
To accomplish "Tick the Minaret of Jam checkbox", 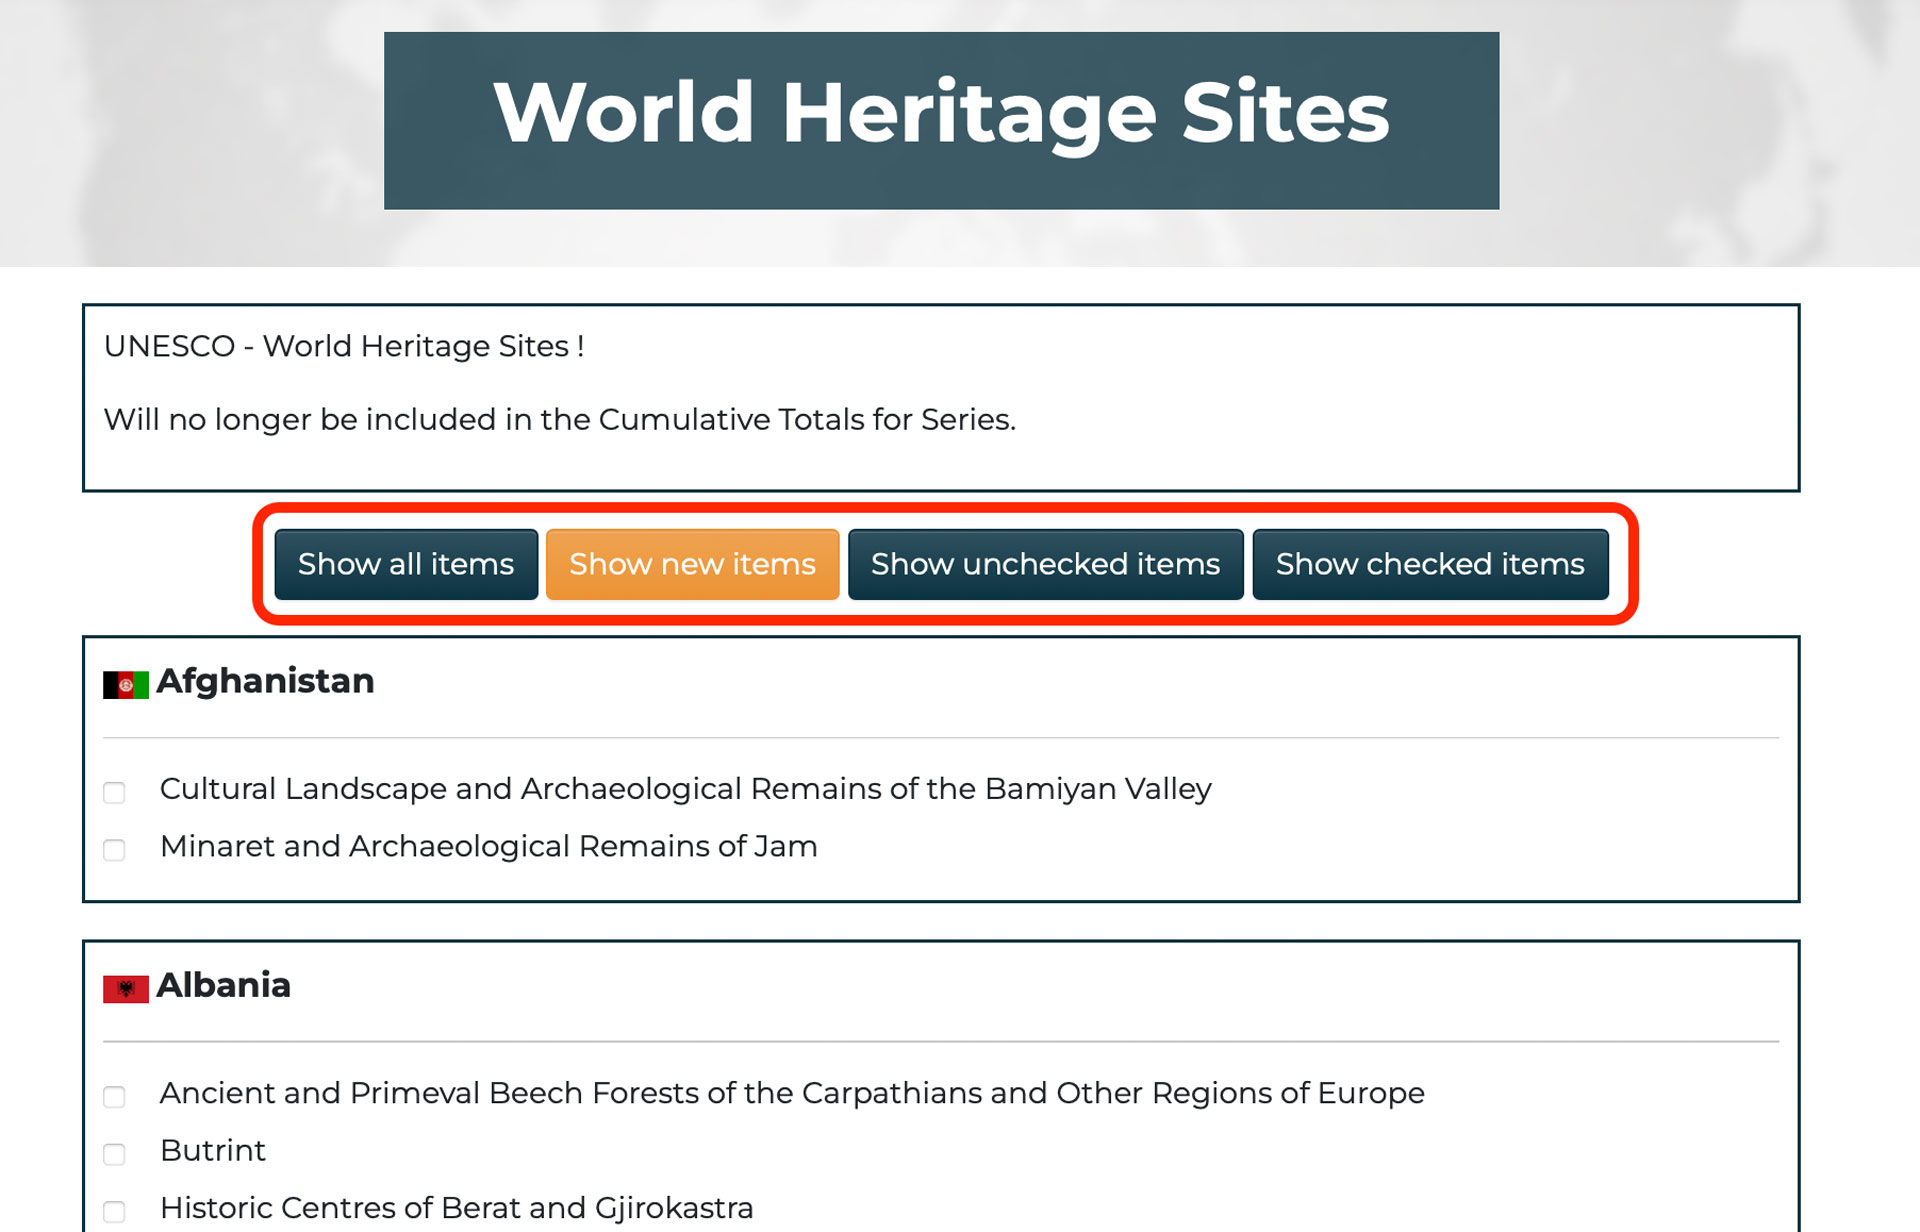I will click(115, 850).
